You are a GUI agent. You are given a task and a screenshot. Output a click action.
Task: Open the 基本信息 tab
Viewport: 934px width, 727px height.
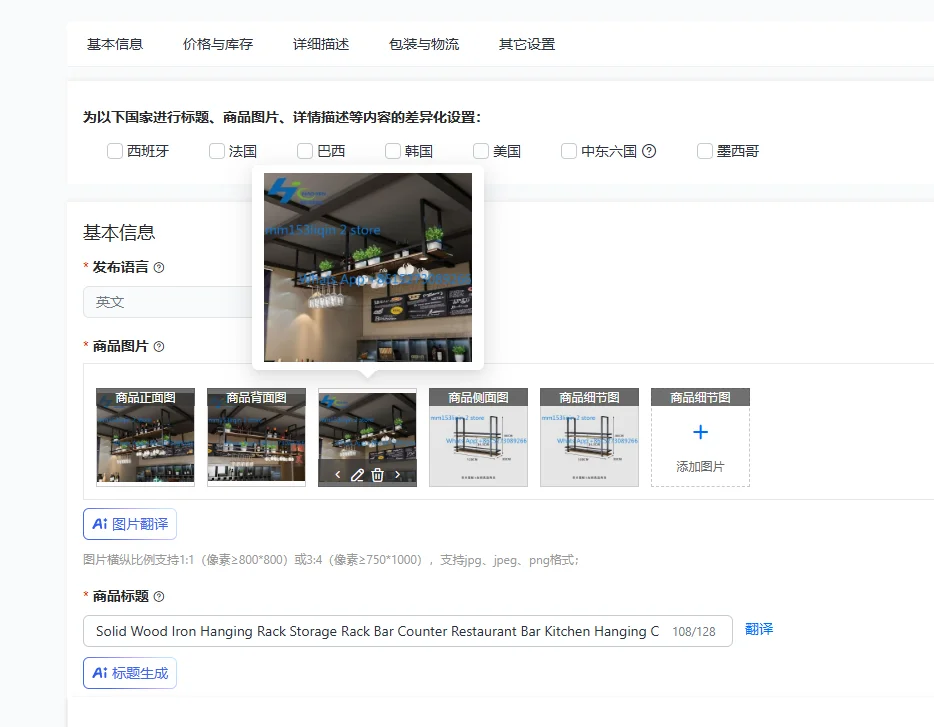pos(115,44)
